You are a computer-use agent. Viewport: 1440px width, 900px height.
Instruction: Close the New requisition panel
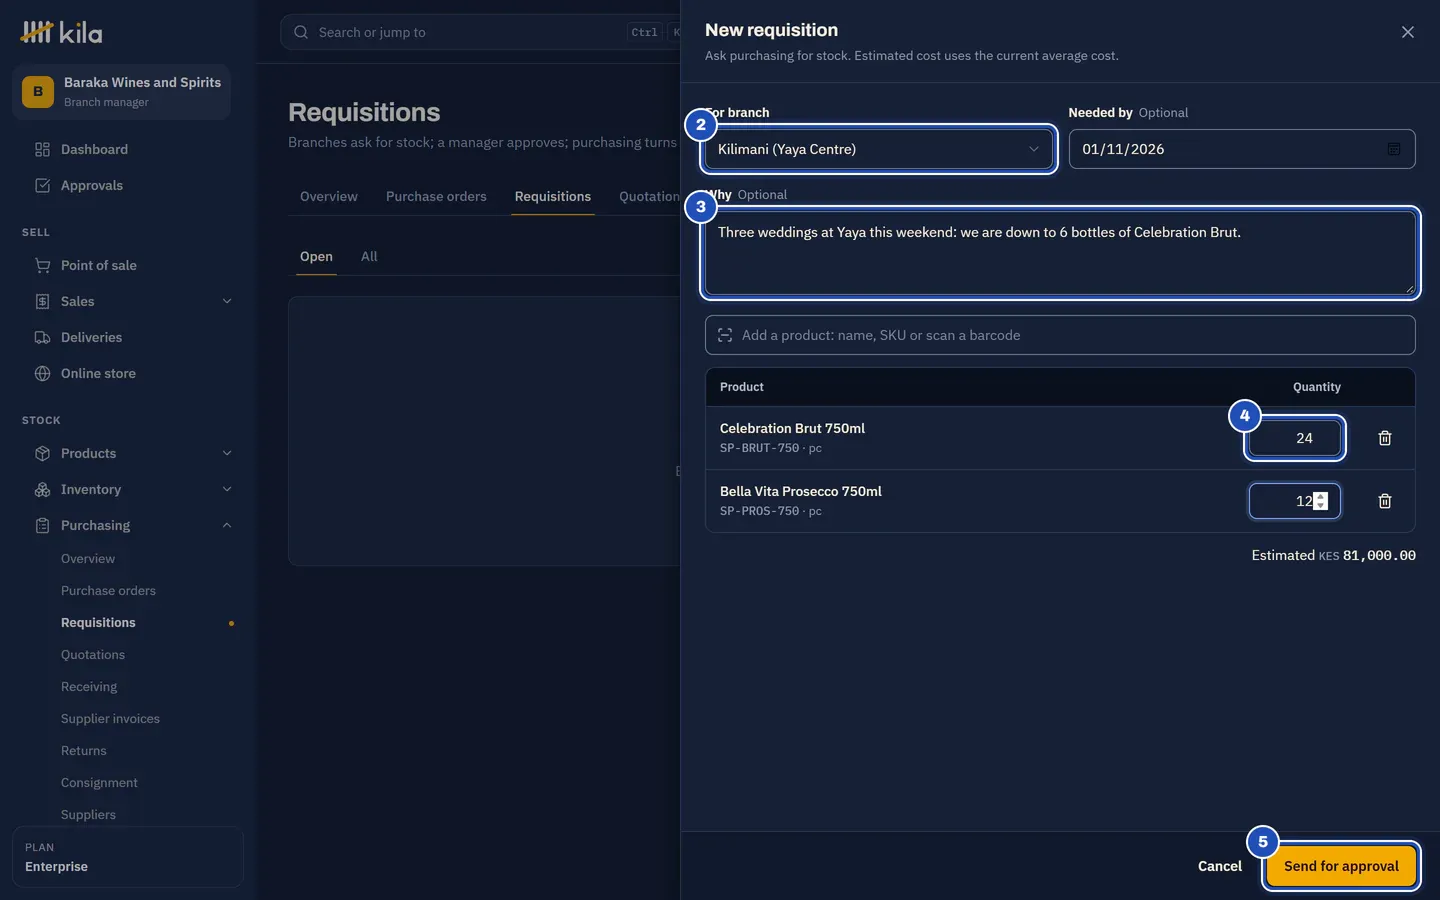(1408, 32)
